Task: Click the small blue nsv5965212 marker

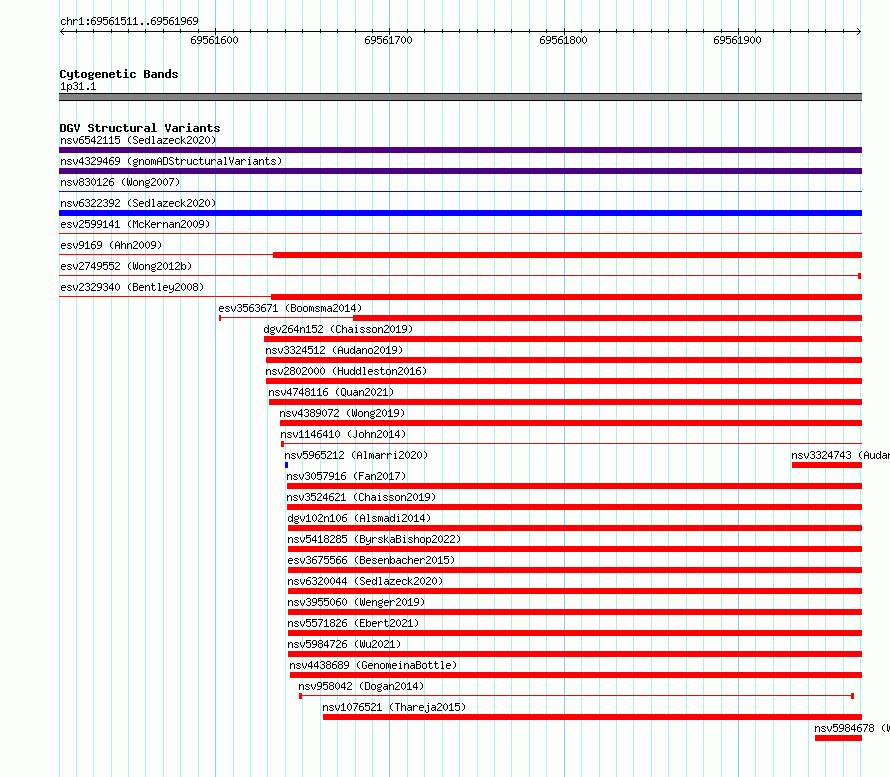Action: [287, 465]
